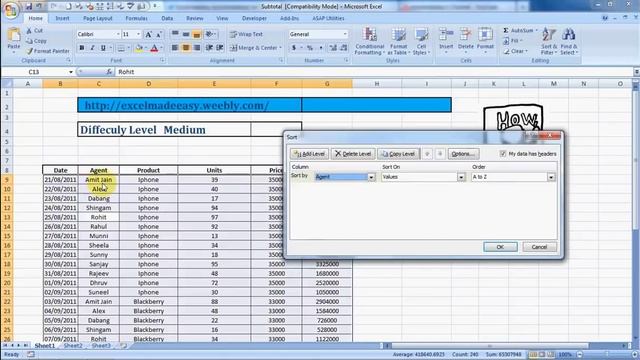
Task: Click column H header
Action: (x=377, y=84)
